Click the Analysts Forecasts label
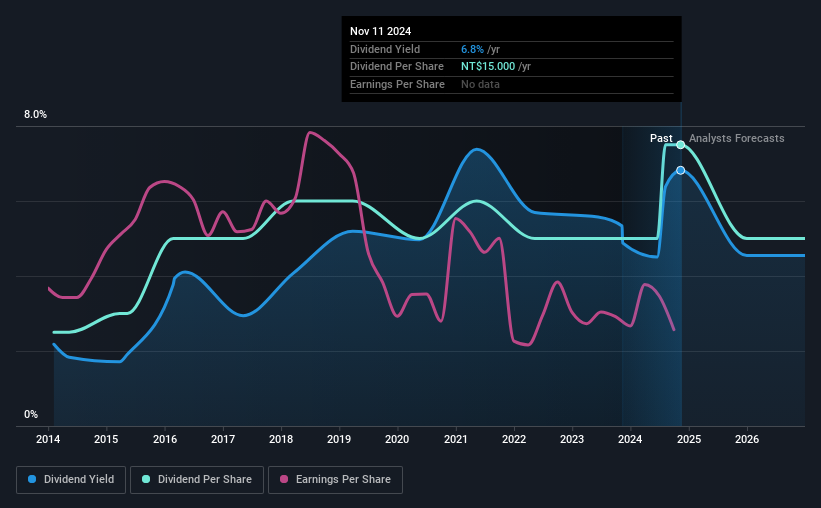Screen dimensions: 821x508 pyautogui.click(x=736, y=138)
